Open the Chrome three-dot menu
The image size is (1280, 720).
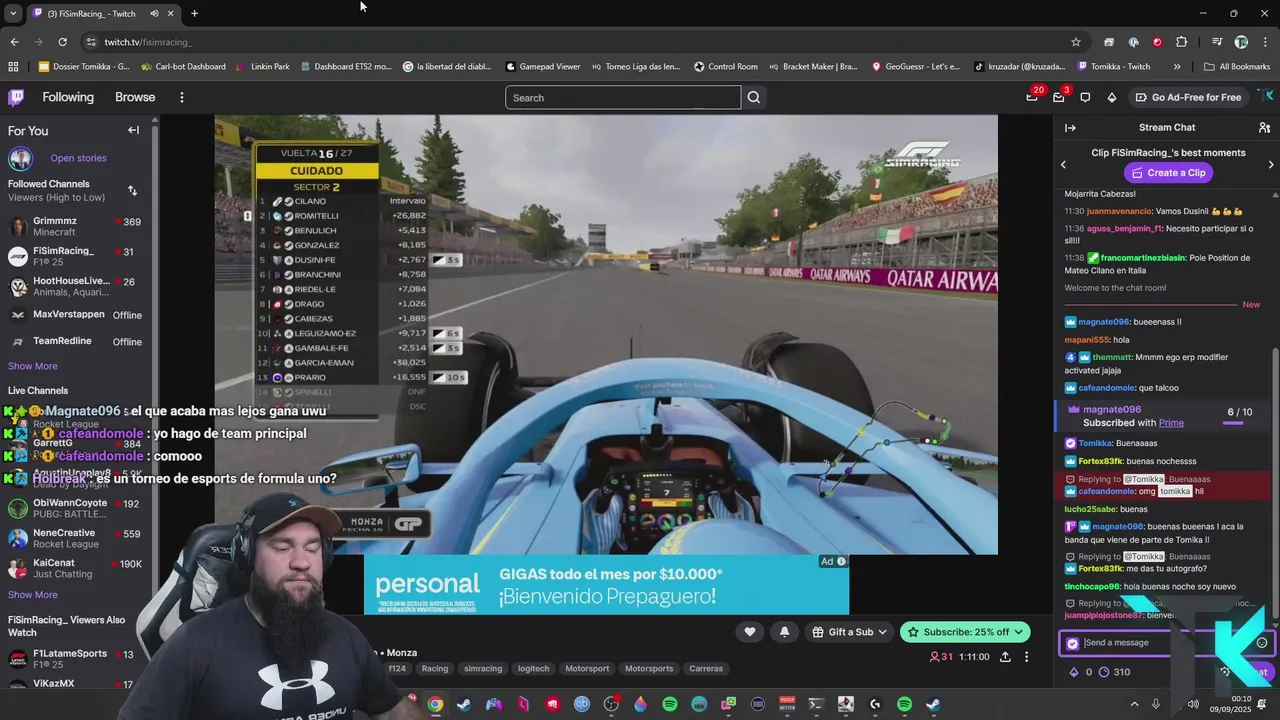1266,42
